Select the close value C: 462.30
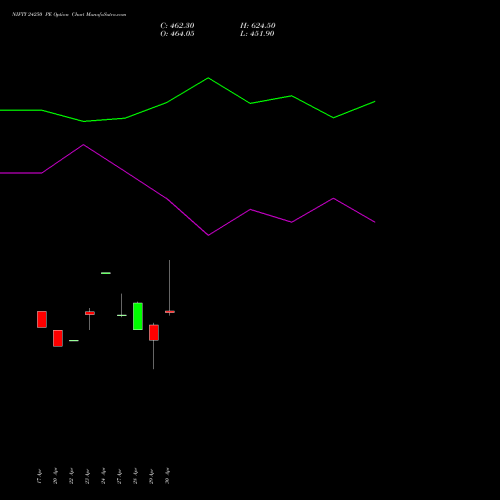500x500 pixels. [x=177, y=26]
